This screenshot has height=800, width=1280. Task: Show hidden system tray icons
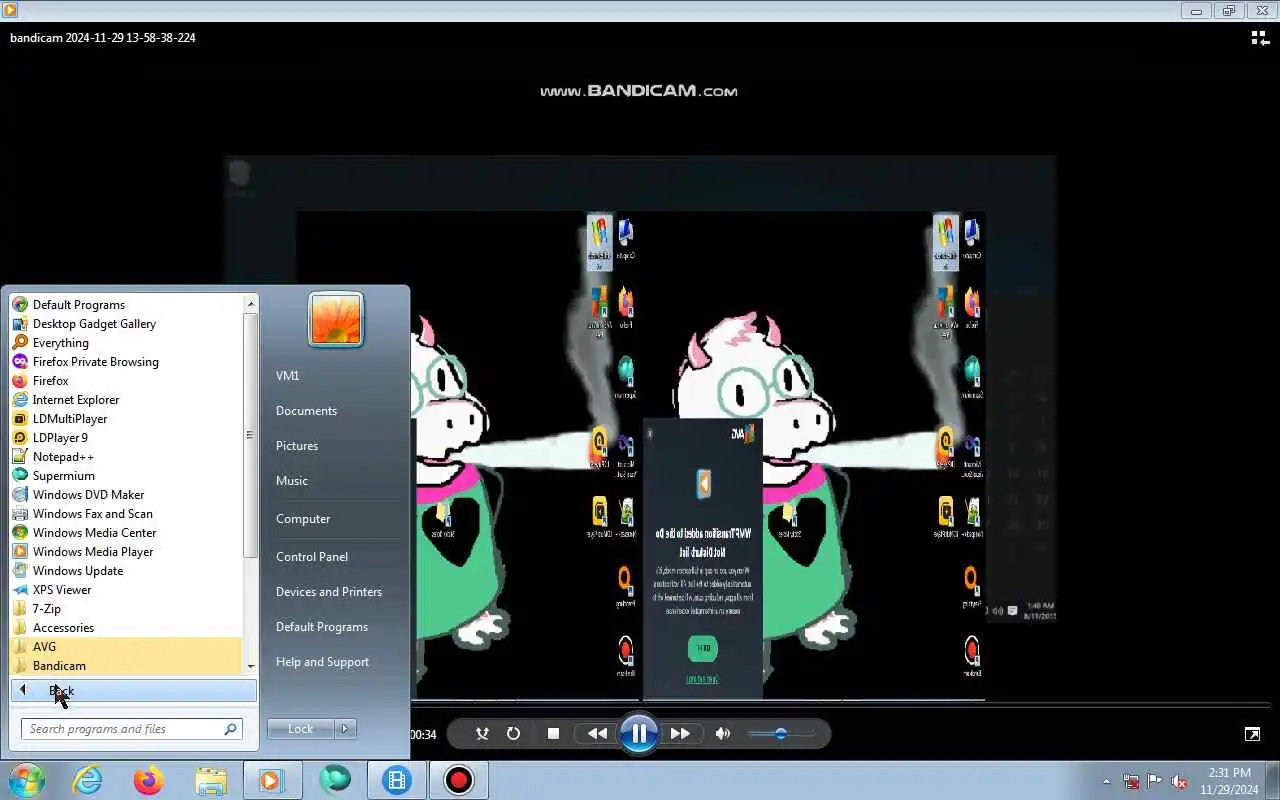[x=1106, y=781]
